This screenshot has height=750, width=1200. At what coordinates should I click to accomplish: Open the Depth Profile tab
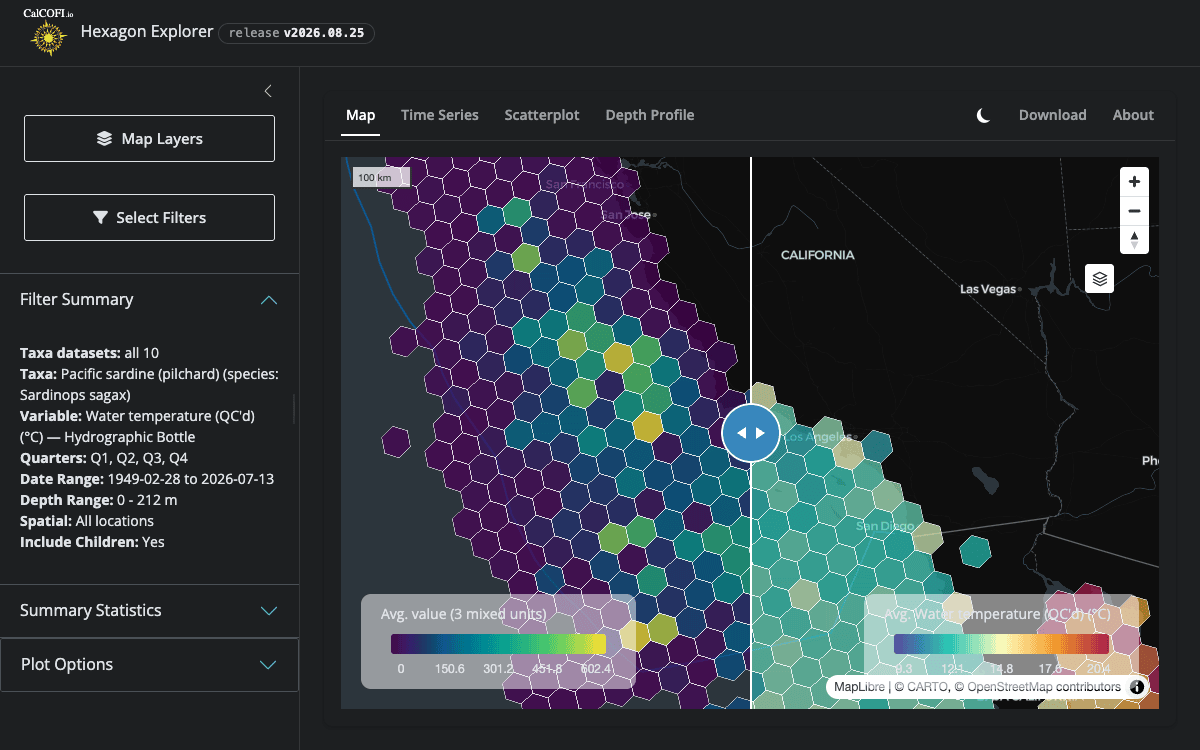[650, 115]
